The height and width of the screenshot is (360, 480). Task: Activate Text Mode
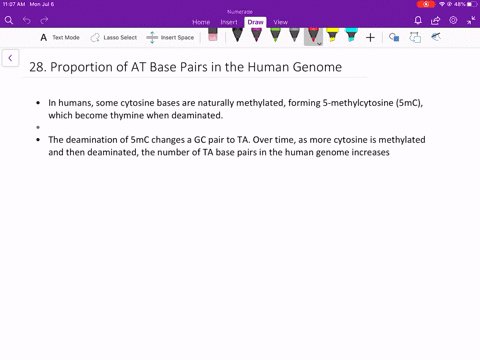pos(60,37)
